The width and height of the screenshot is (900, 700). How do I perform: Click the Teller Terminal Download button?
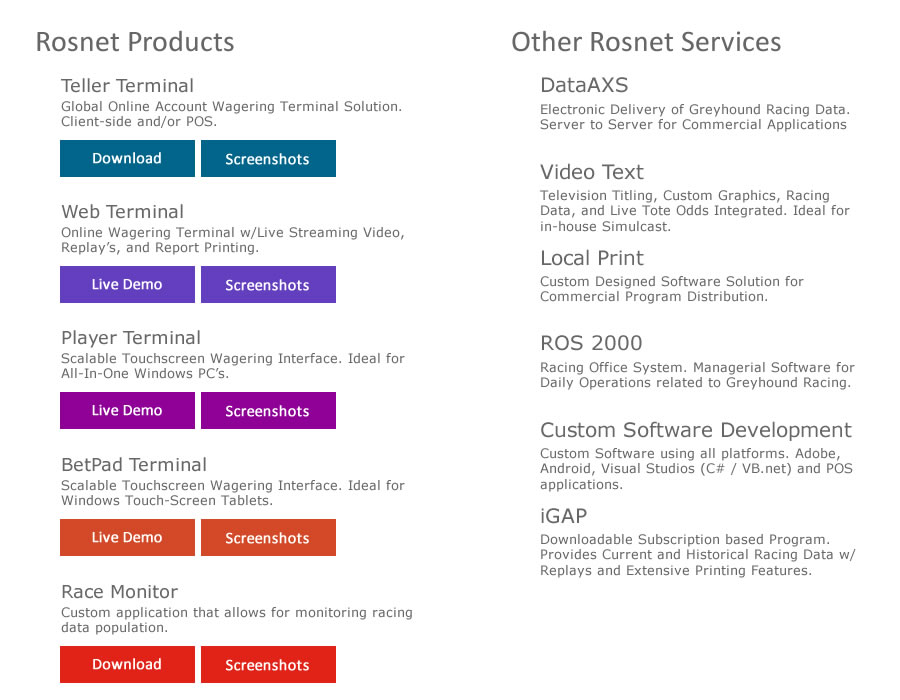point(127,158)
